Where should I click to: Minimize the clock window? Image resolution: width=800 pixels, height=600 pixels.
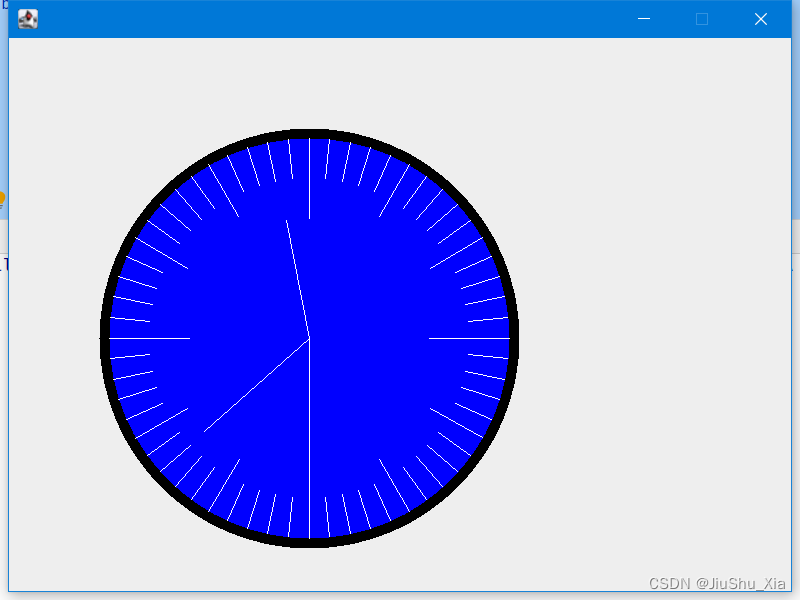(x=644, y=19)
